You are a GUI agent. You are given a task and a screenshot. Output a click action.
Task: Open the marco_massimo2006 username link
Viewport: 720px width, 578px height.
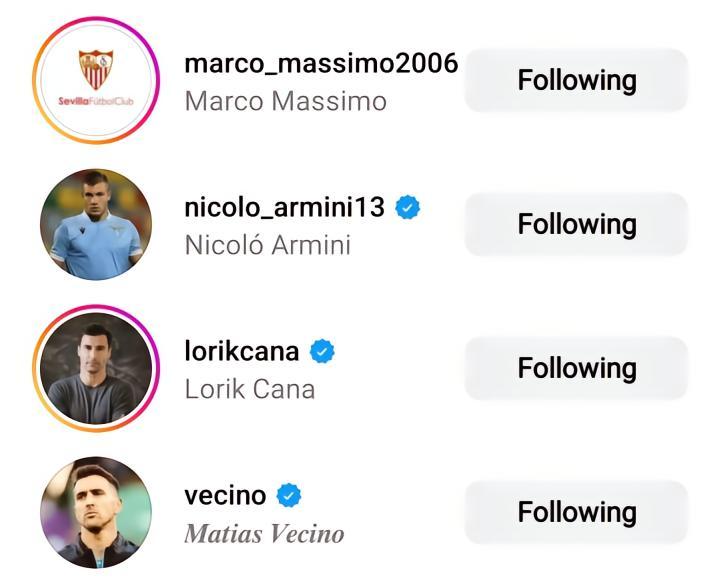coord(321,63)
